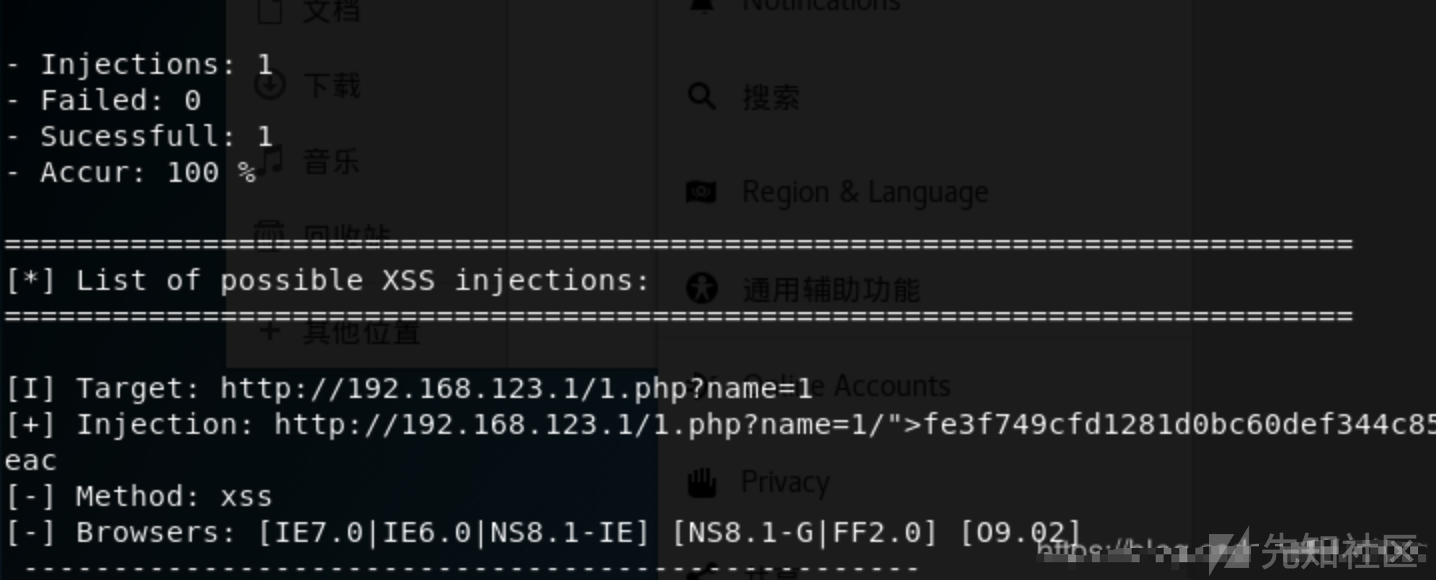This screenshot has height=580, width=1436.
Task: Click the Region & Language camera icon
Action: (701, 192)
